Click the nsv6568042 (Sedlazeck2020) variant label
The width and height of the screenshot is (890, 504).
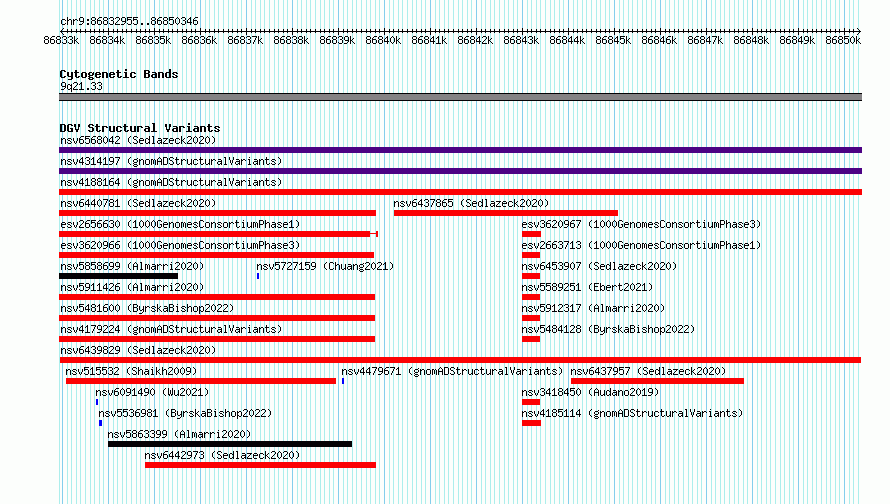point(138,140)
